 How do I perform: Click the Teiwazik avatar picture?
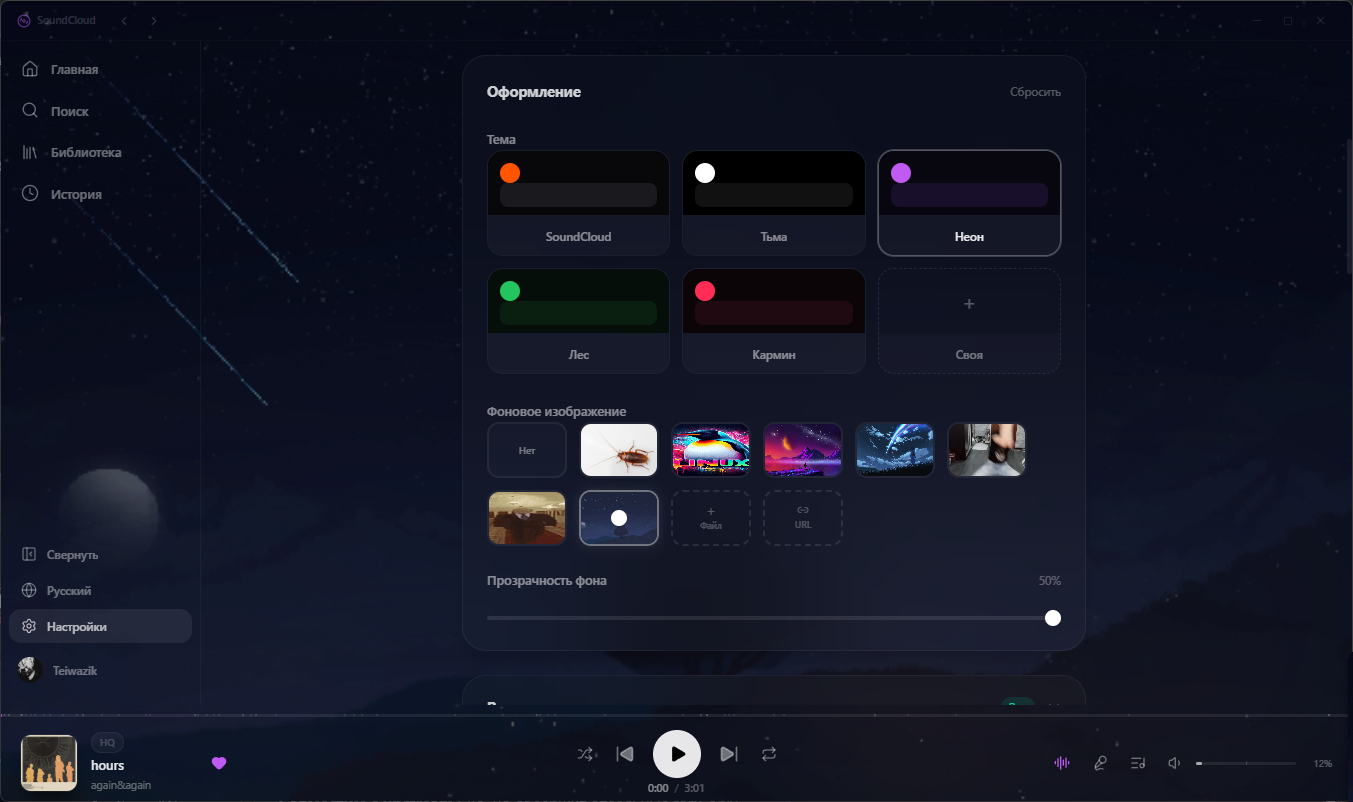point(29,670)
